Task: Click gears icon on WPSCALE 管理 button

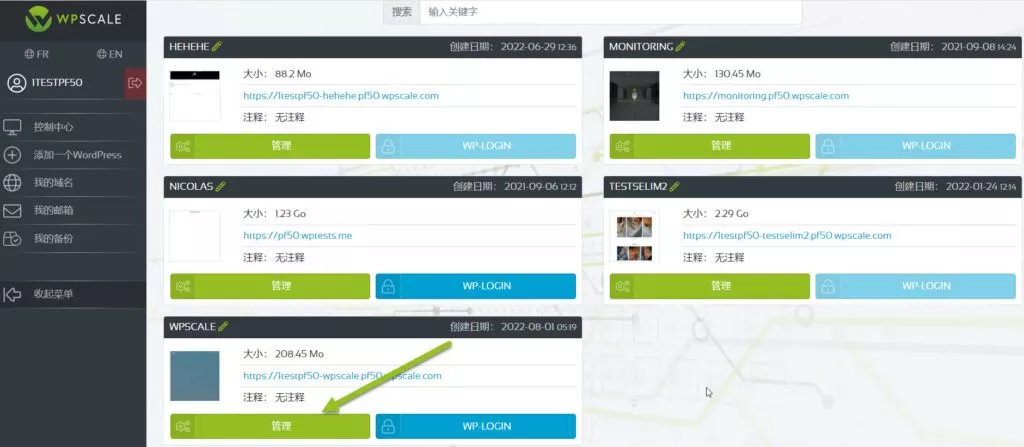Action: 184,426
